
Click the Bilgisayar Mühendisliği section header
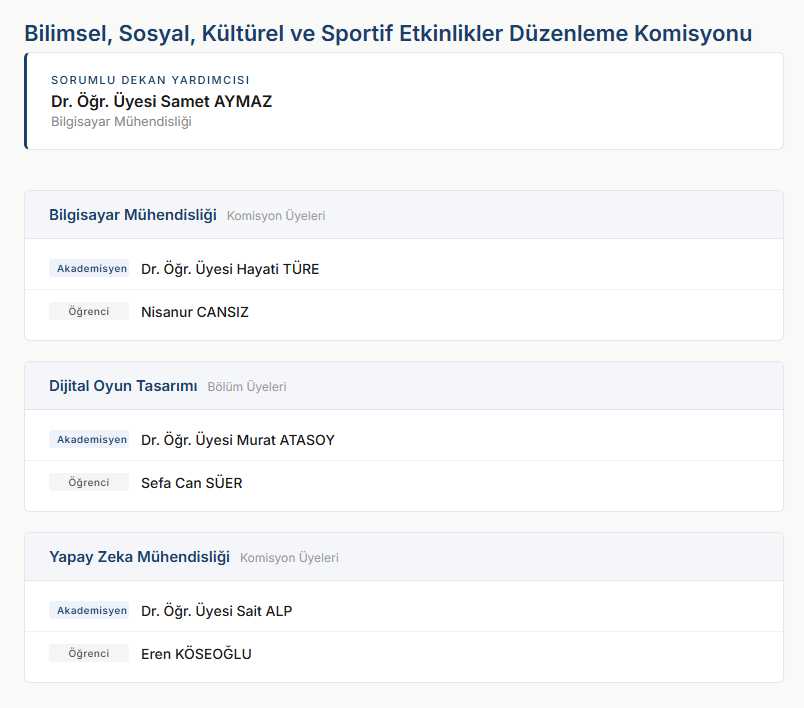pyautogui.click(x=133, y=215)
